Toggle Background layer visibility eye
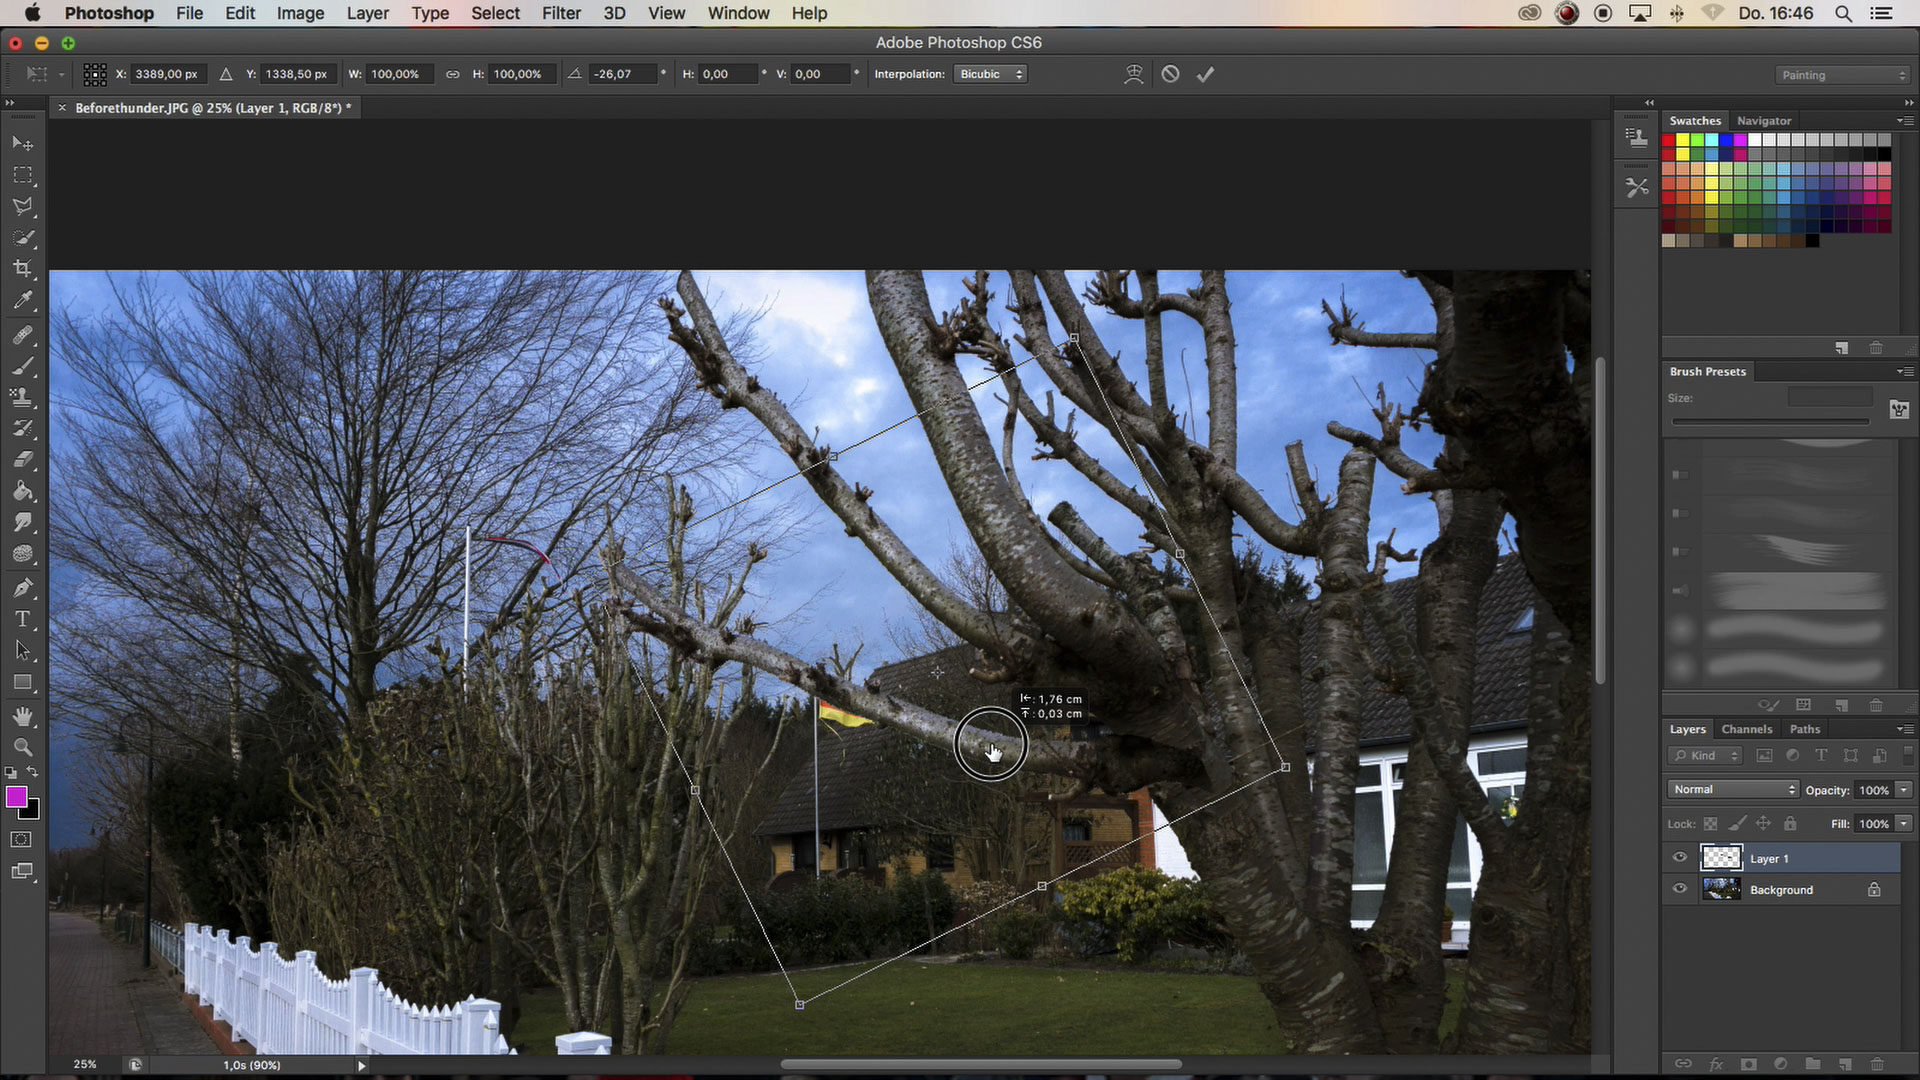Viewport: 1920px width, 1080px height. pyautogui.click(x=1680, y=888)
